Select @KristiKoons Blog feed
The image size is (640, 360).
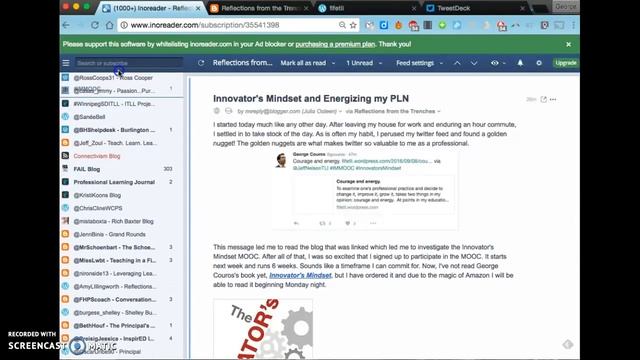[x=97, y=196]
